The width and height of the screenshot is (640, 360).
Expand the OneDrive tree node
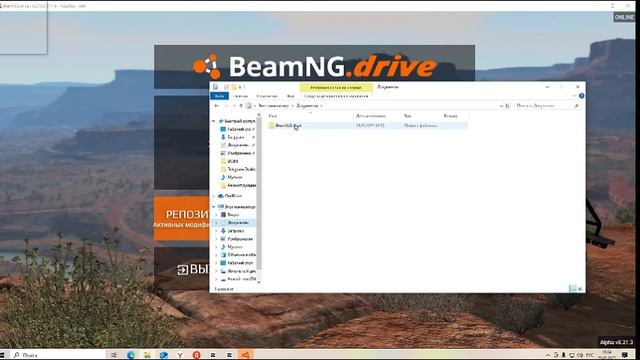coord(213,196)
